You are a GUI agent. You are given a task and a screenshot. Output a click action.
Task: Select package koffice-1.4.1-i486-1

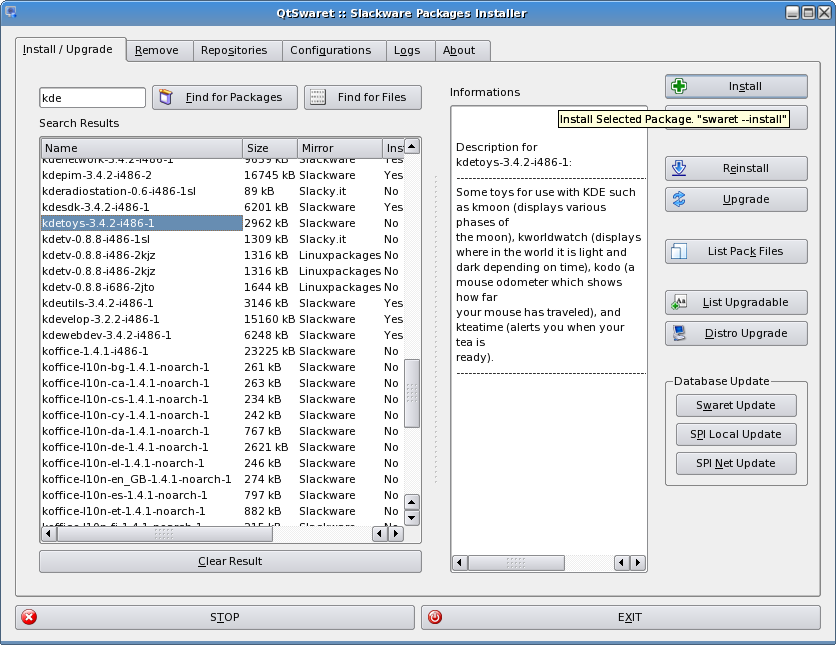pyautogui.click(x=95, y=351)
